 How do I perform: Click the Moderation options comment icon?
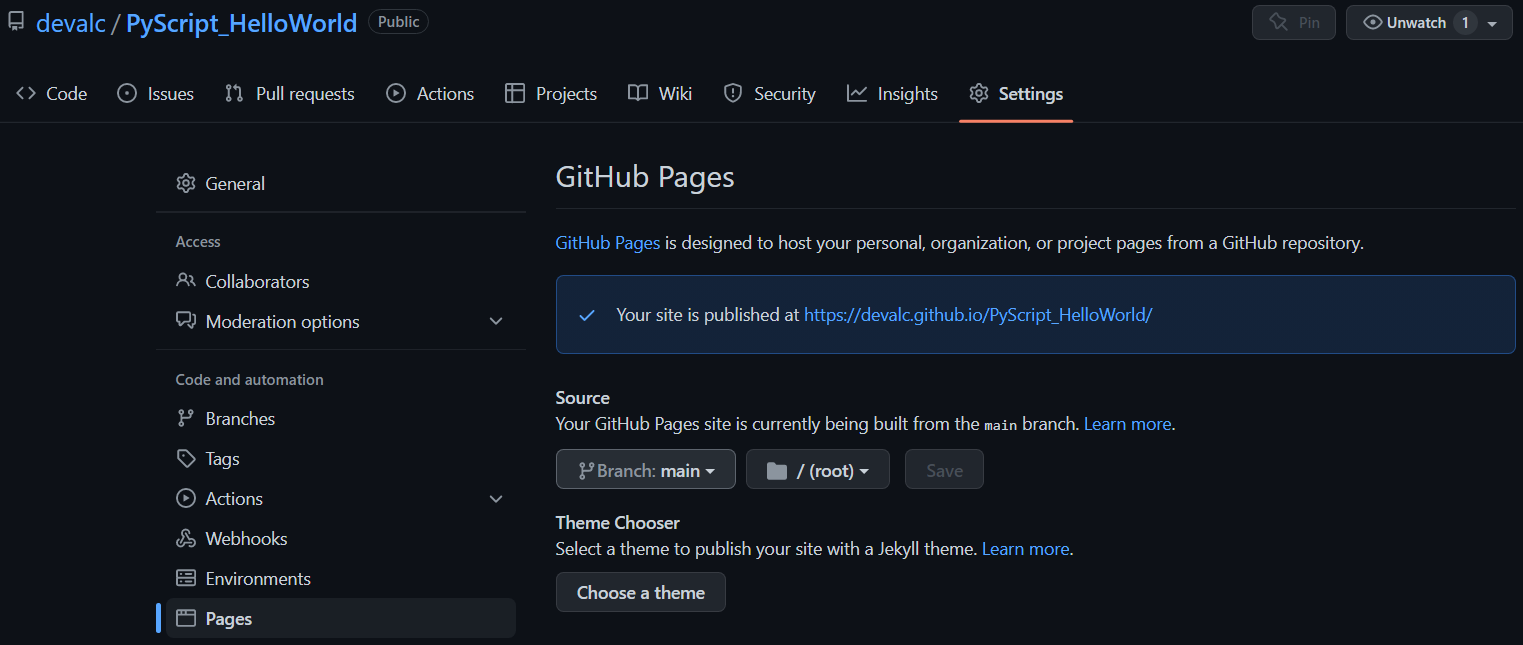click(x=185, y=321)
